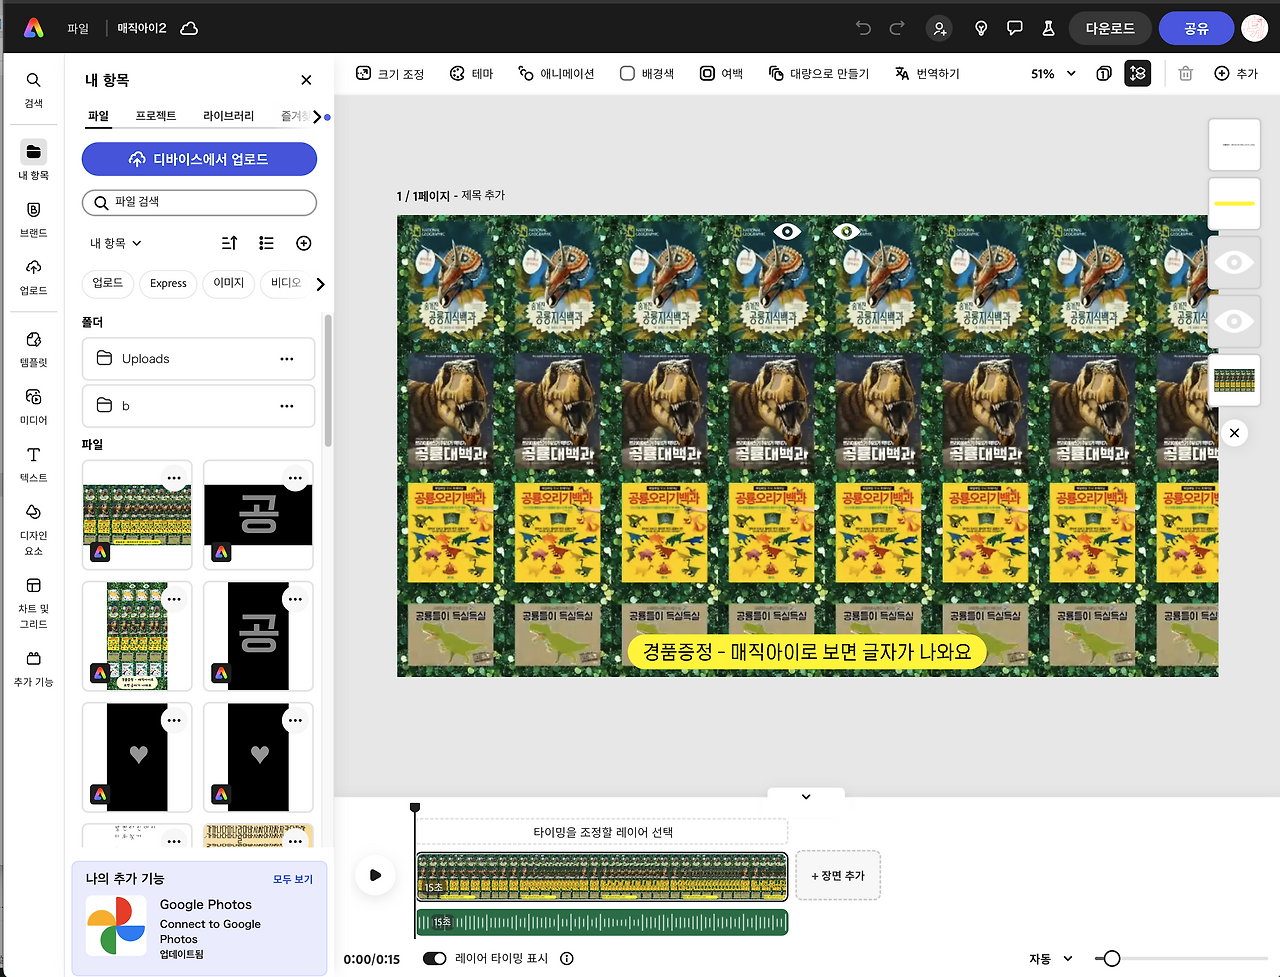Select the dinosaur pattern layer thumbnail
Image resolution: width=1280 pixels, height=977 pixels.
click(x=1234, y=380)
